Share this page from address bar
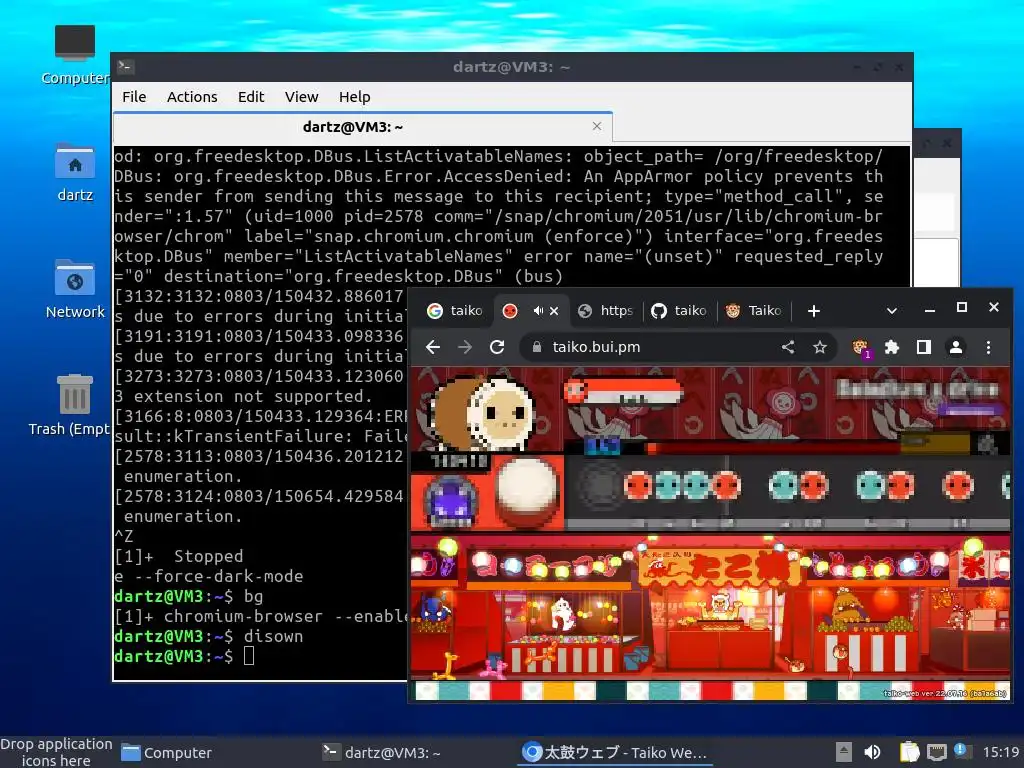This screenshot has width=1024, height=768. 788,347
